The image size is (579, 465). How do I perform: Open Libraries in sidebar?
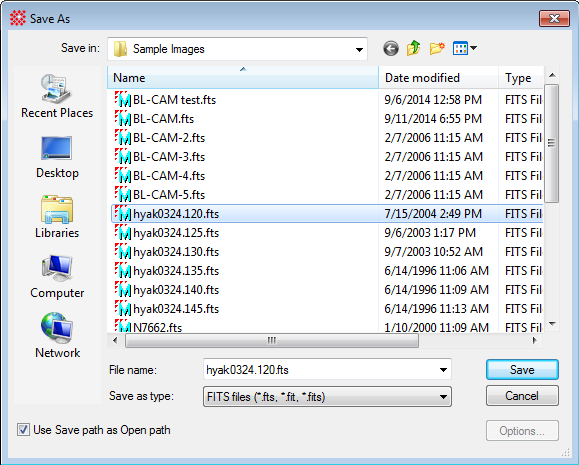(57, 217)
